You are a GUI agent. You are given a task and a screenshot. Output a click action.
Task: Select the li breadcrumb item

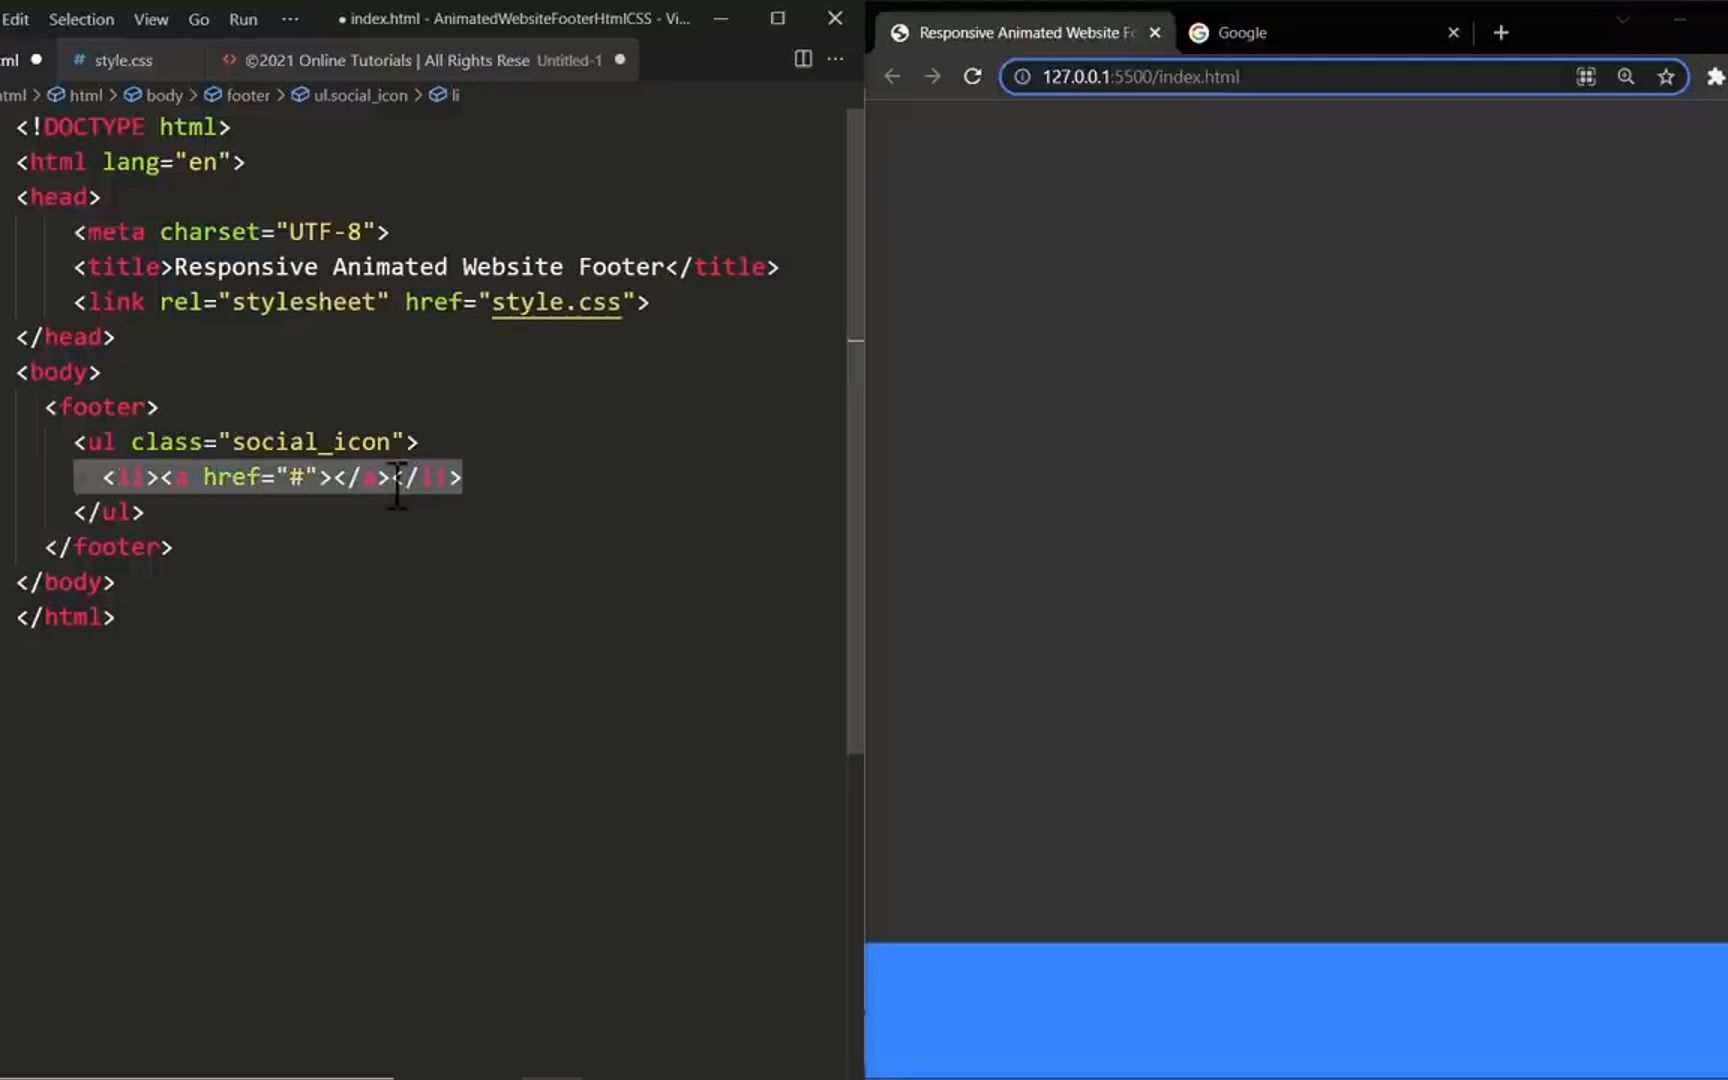[x=445, y=95]
